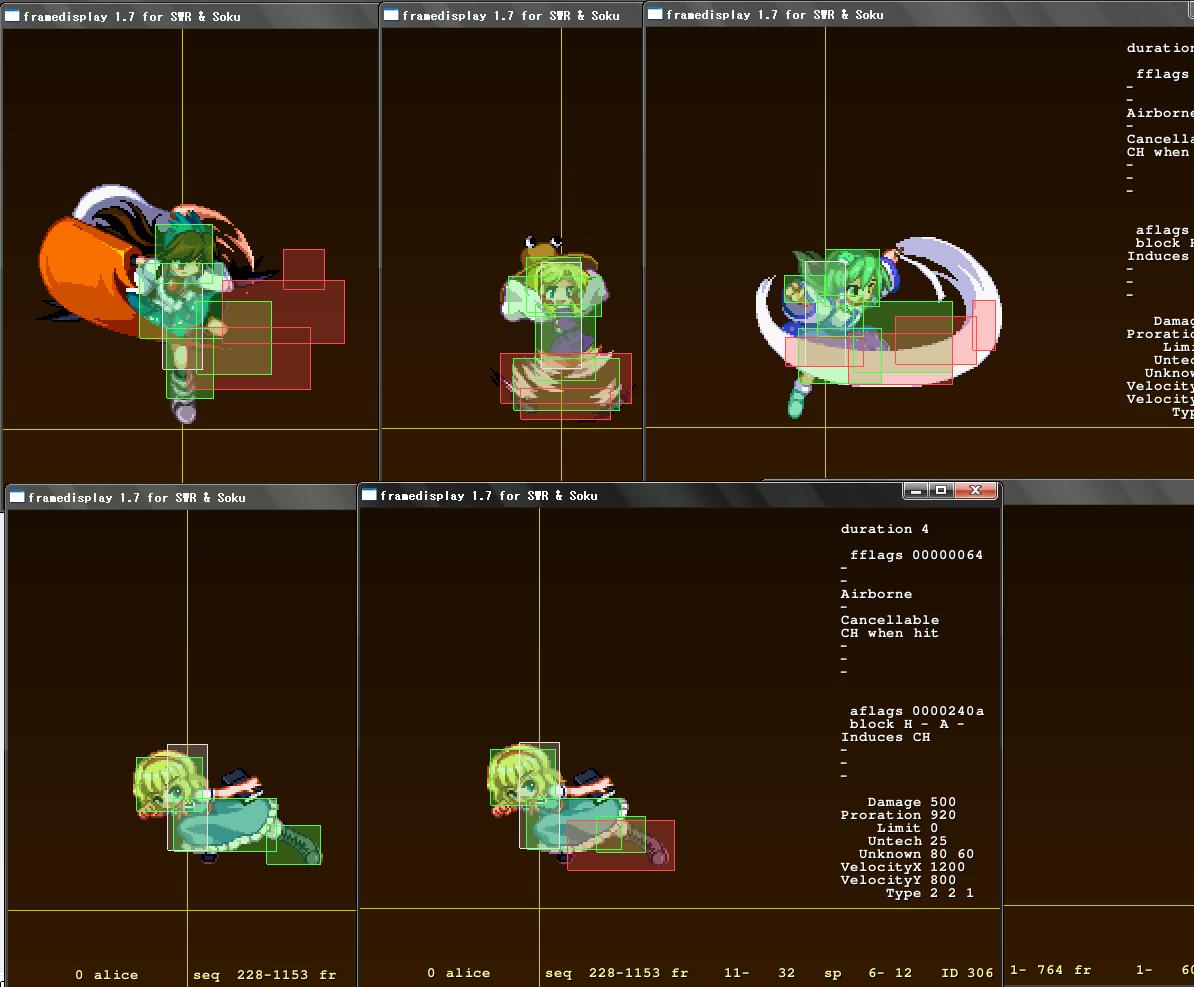The width and height of the screenshot is (1194, 987).
Task: Click the window icon above the frog-hat character
Action: [x=391, y=15]
